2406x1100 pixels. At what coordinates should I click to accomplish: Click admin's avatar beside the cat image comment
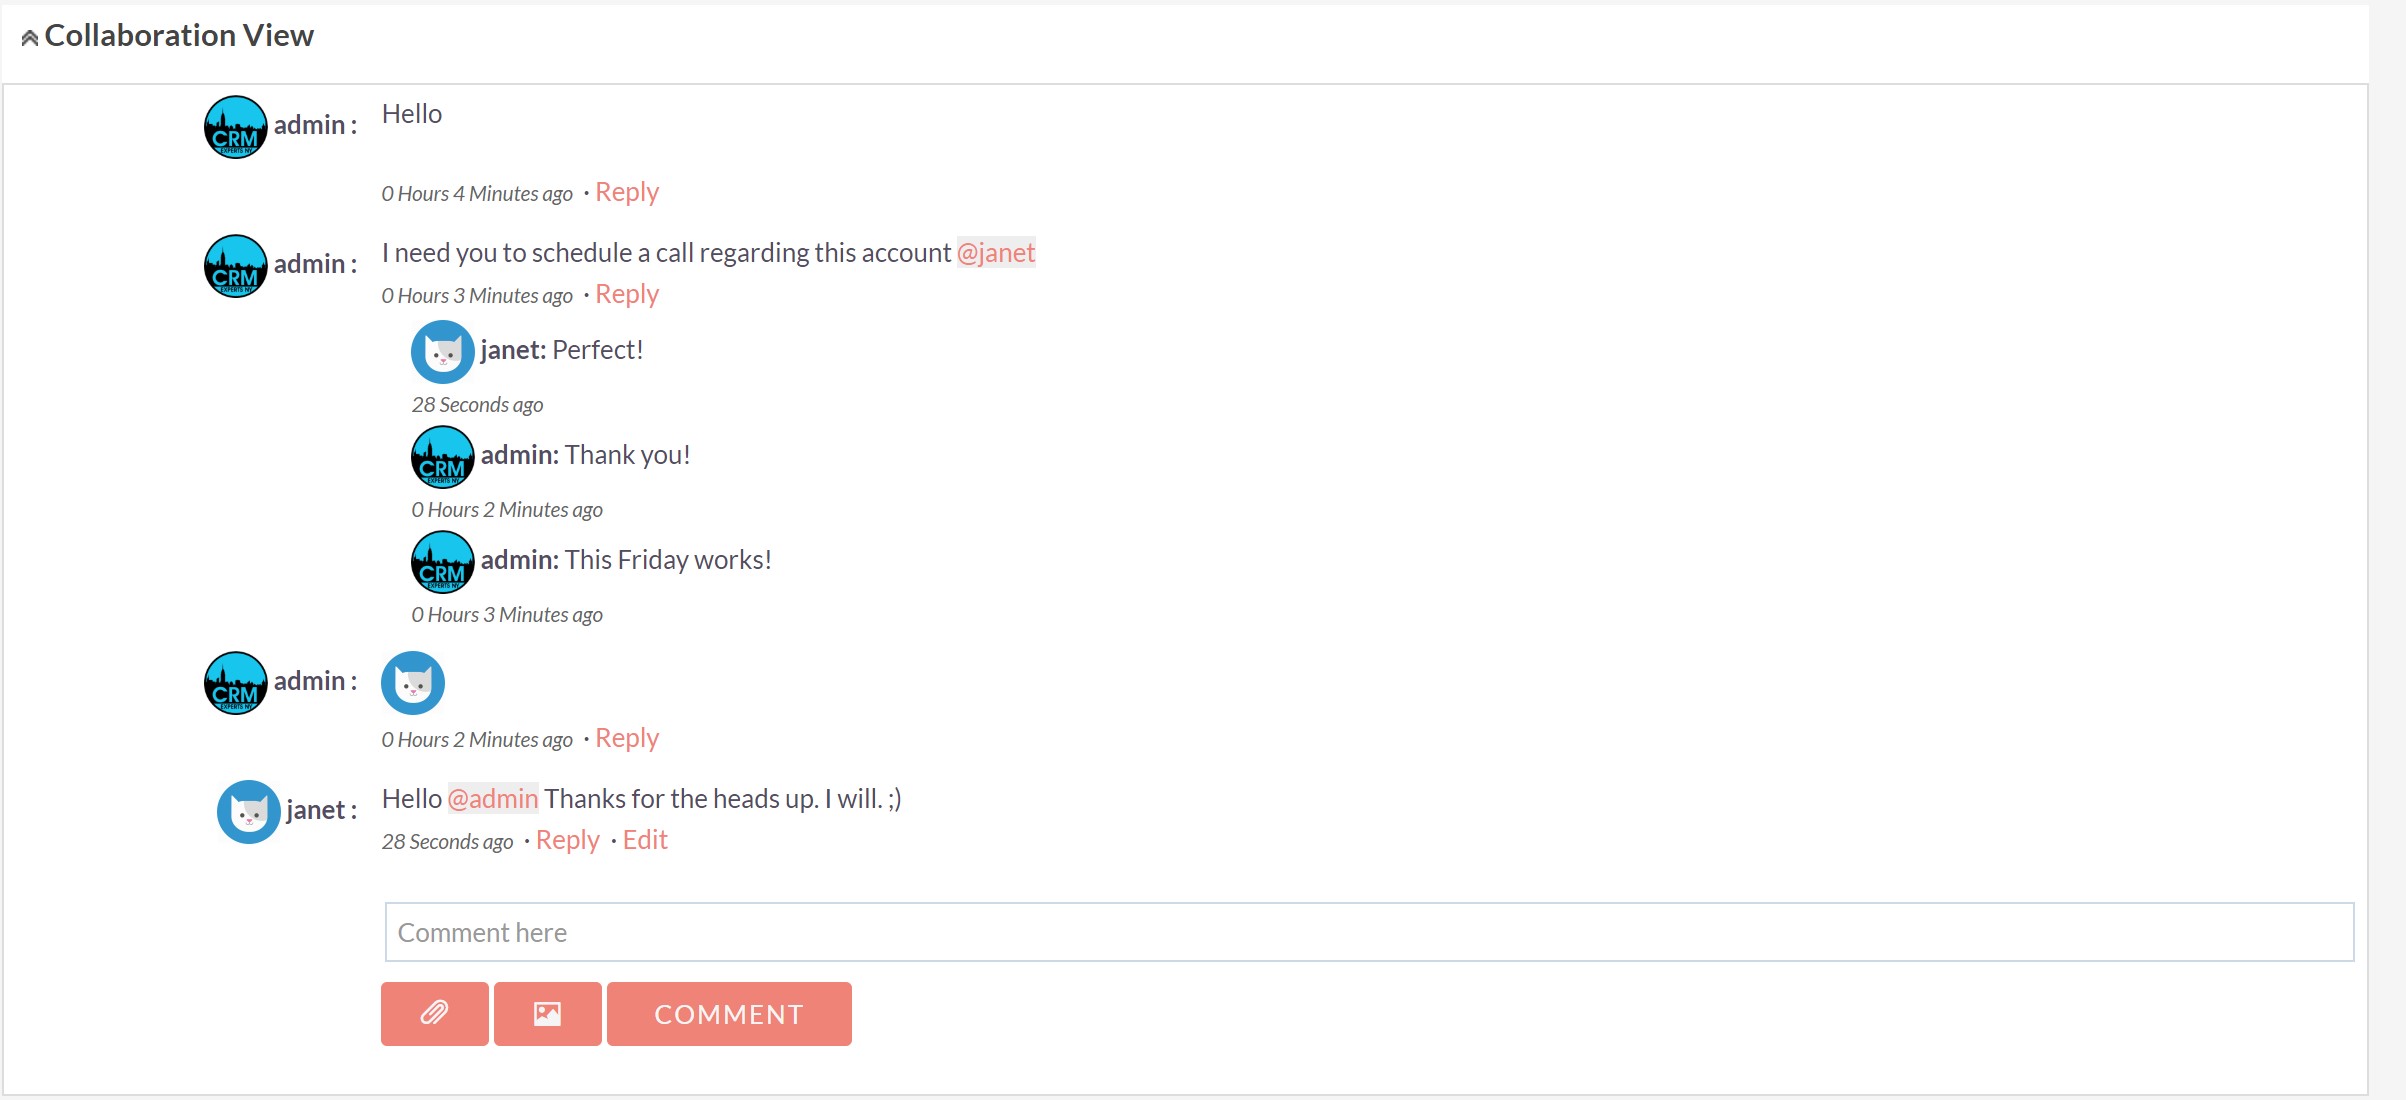236,683
